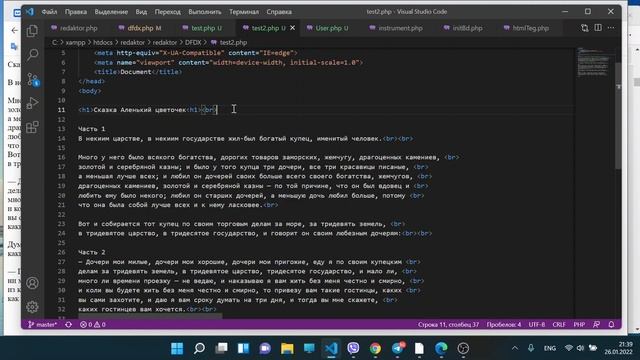Screen dimensions: 640x360
Task: Open Microsoft Edge from taskbar
Action: (441, 348)
